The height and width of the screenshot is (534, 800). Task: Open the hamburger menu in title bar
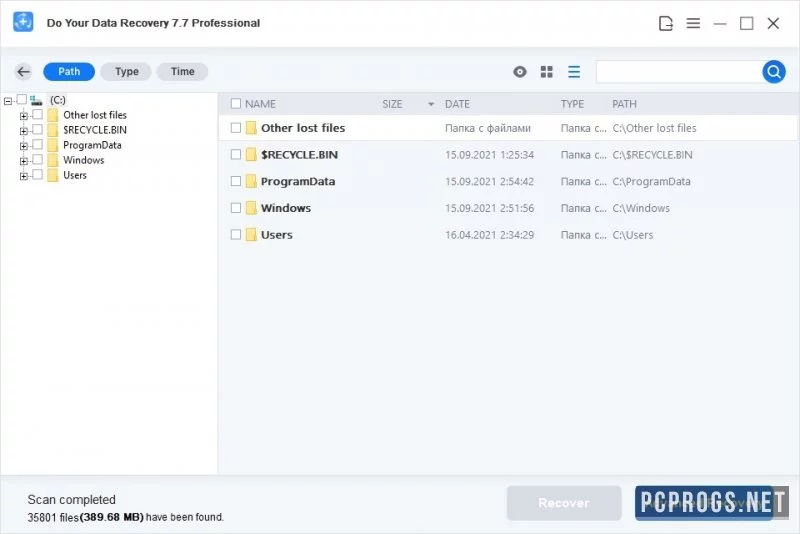tap(693, 23)
